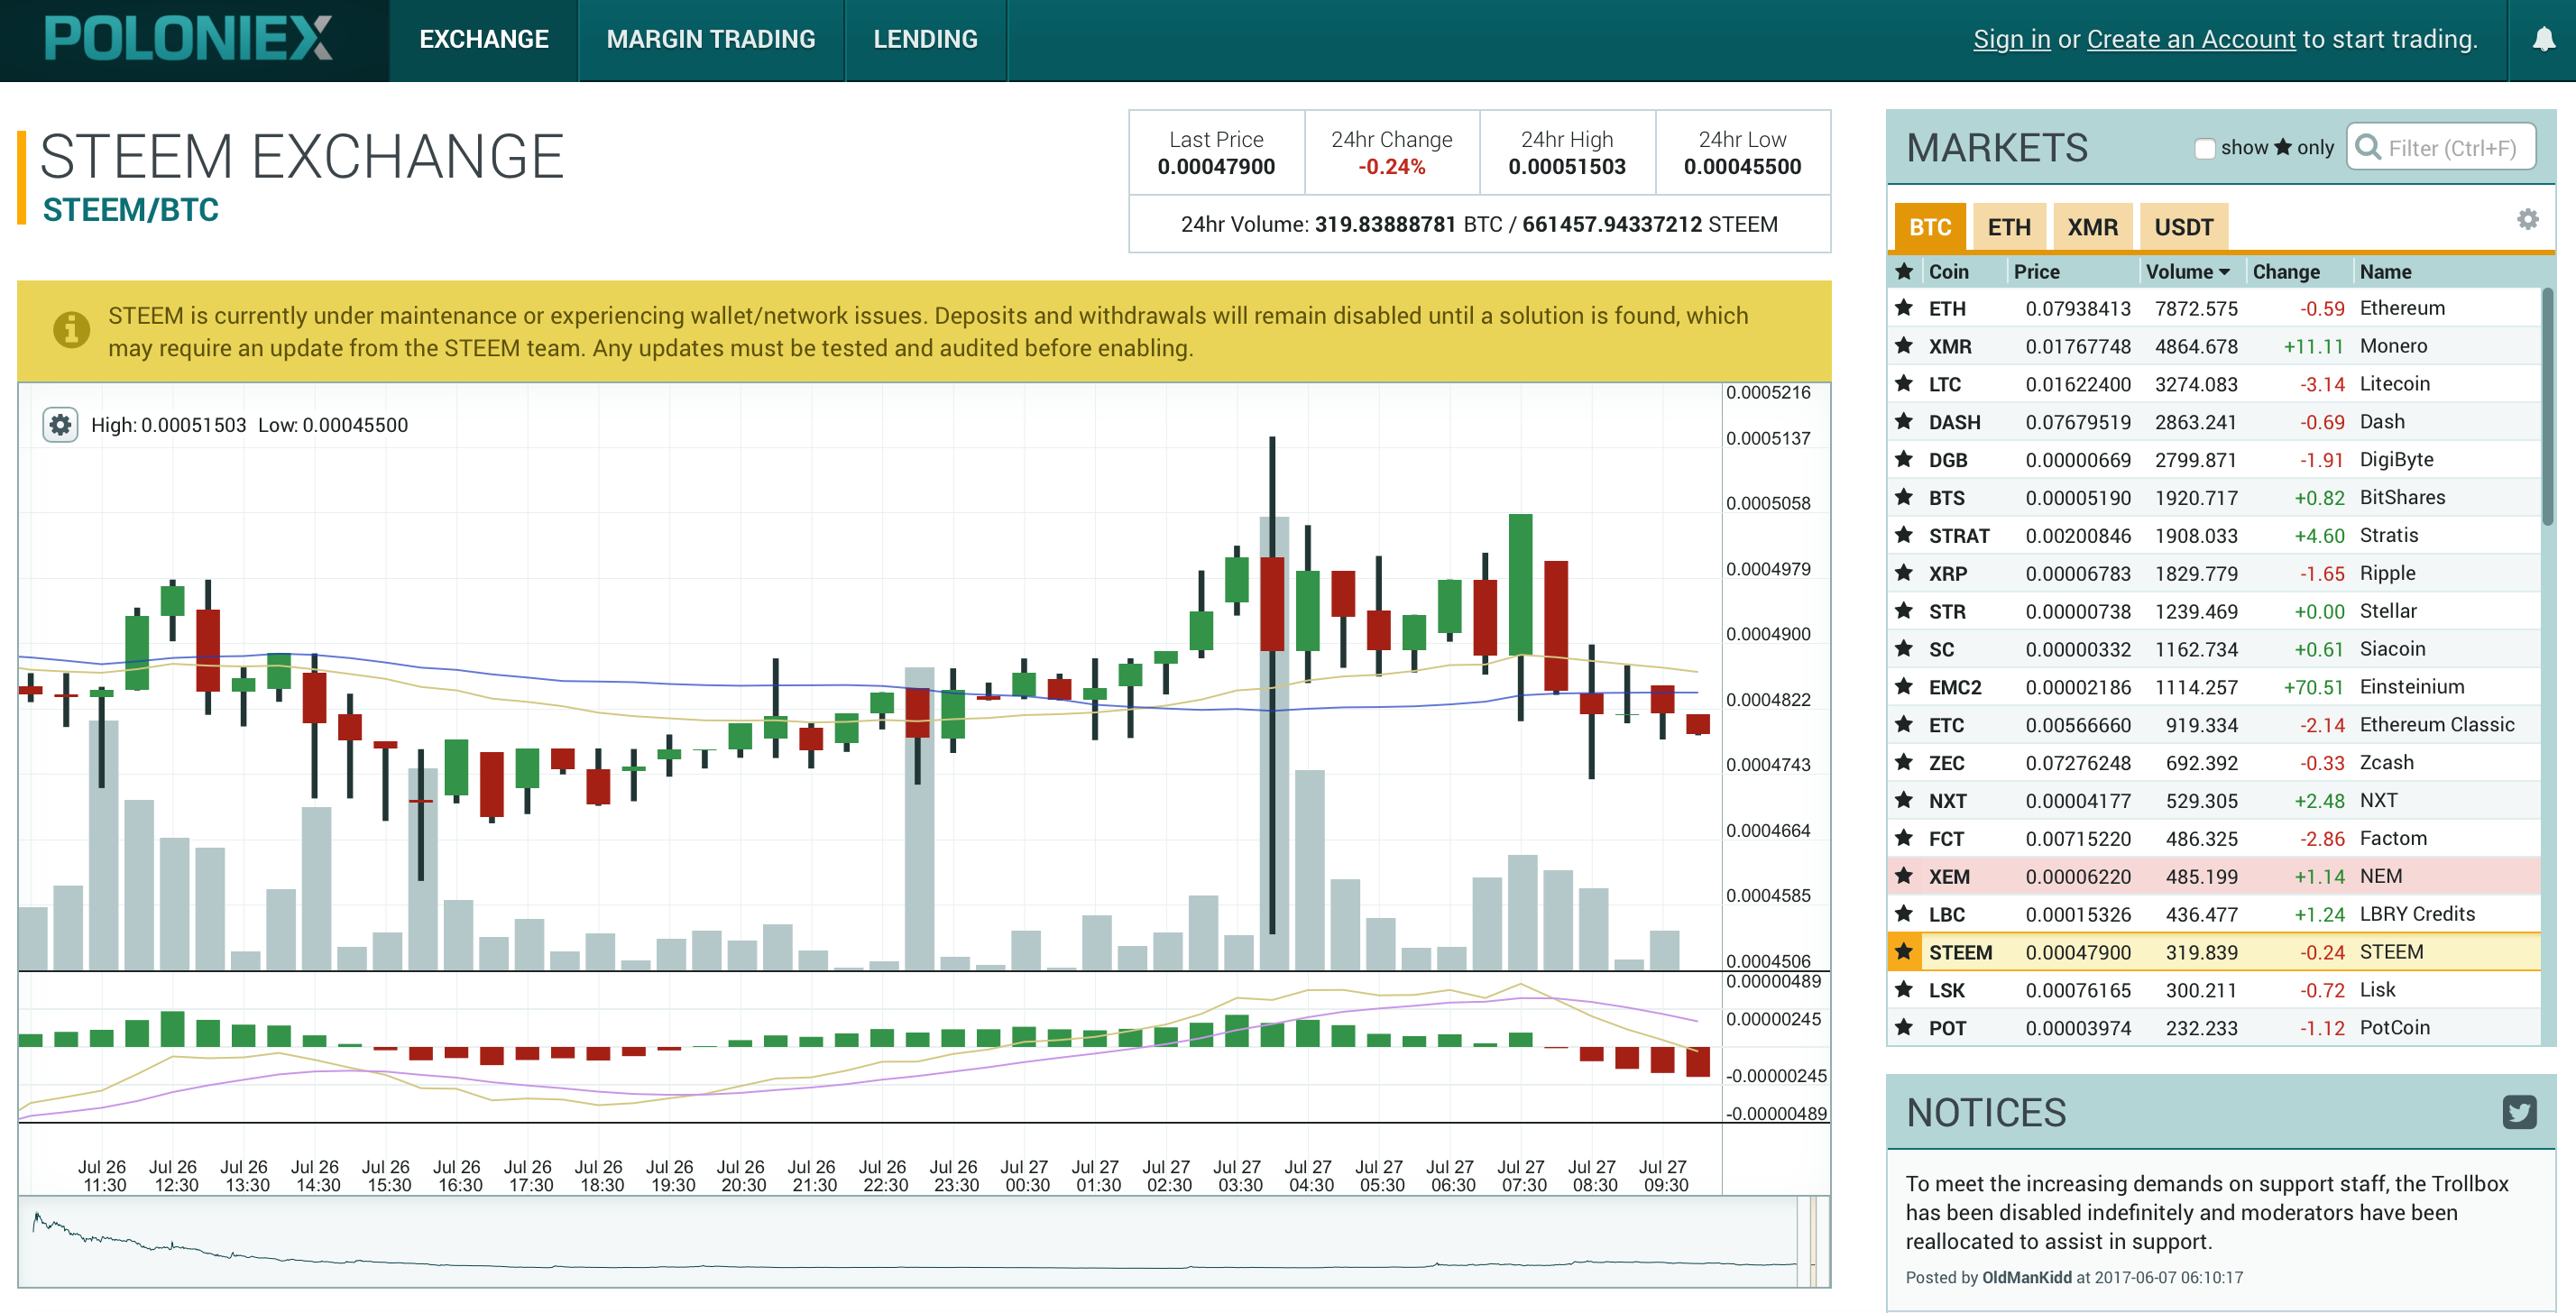Select the Einsteinium market row
The image size is (2576, 1313).
2214,687
